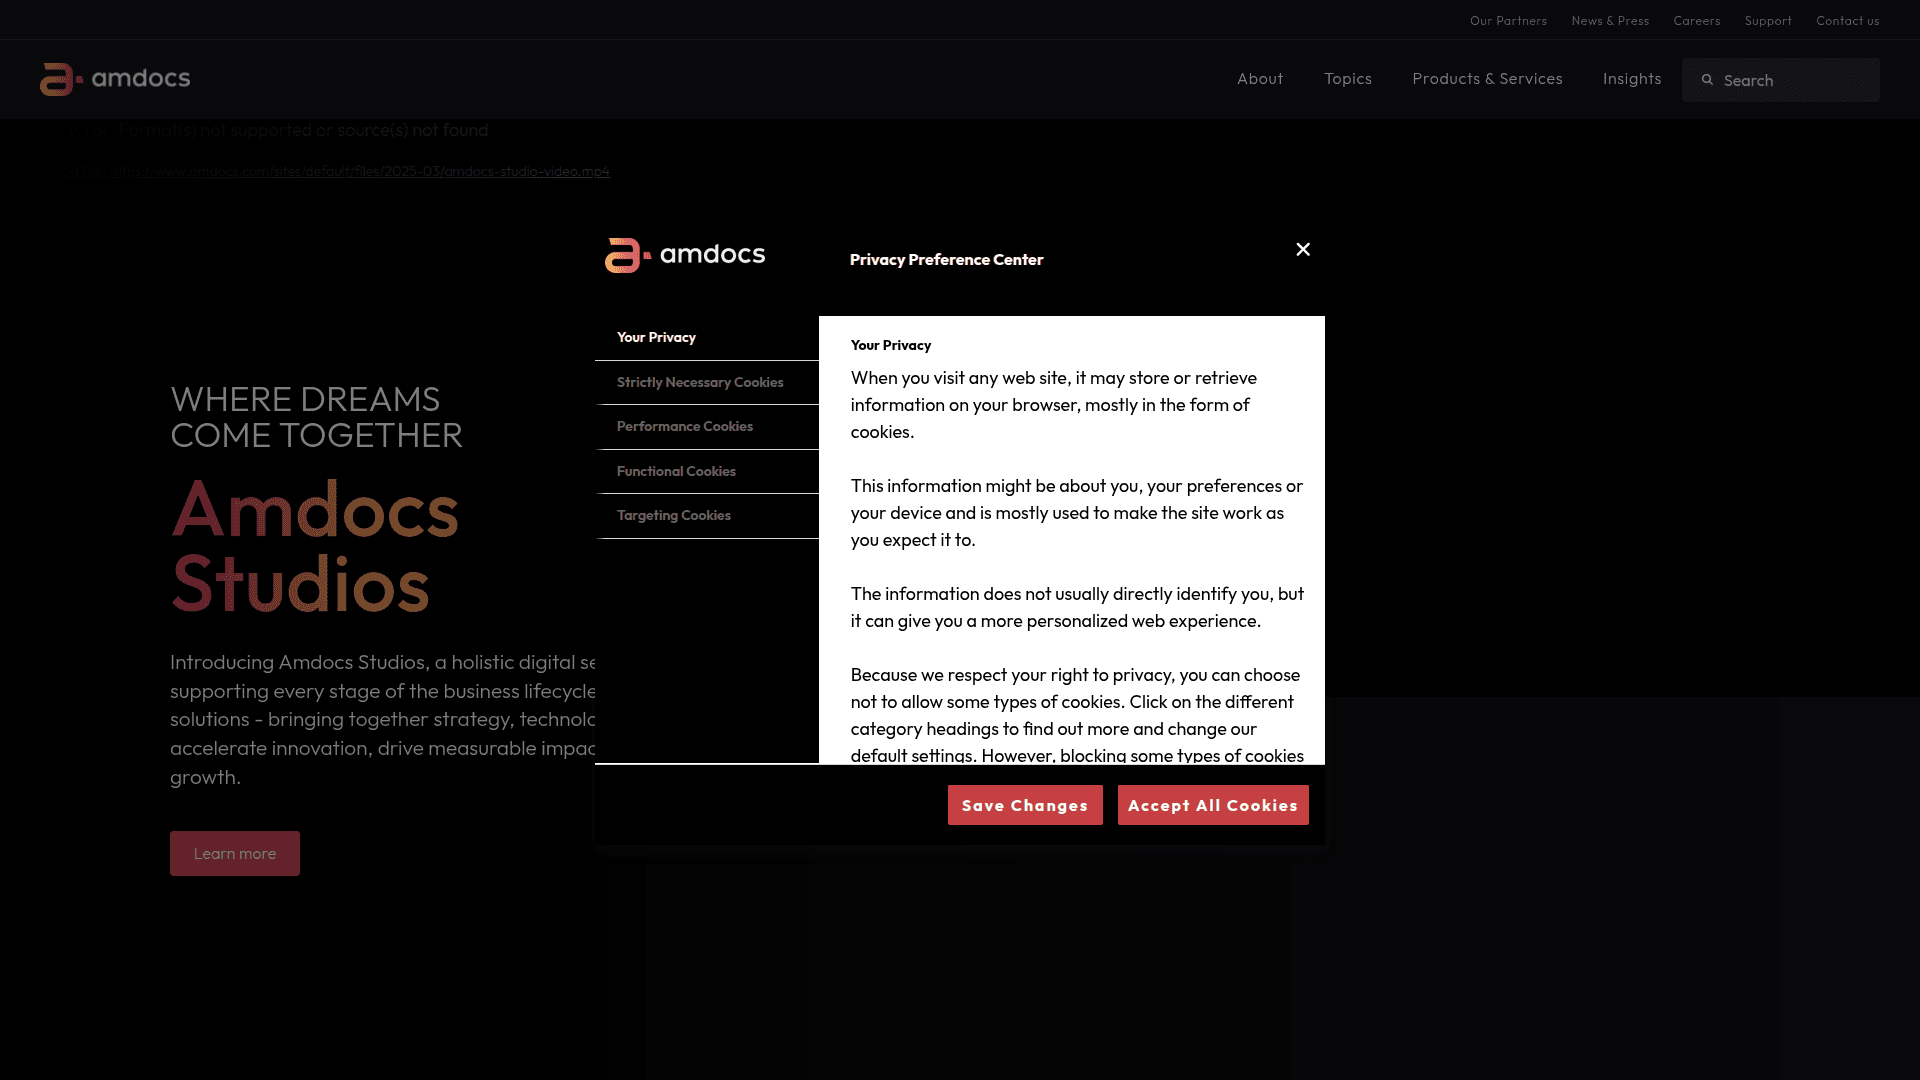Open the Targeting Cookies section
The height and width of the screenshot is (1080, 1920).
673,515
